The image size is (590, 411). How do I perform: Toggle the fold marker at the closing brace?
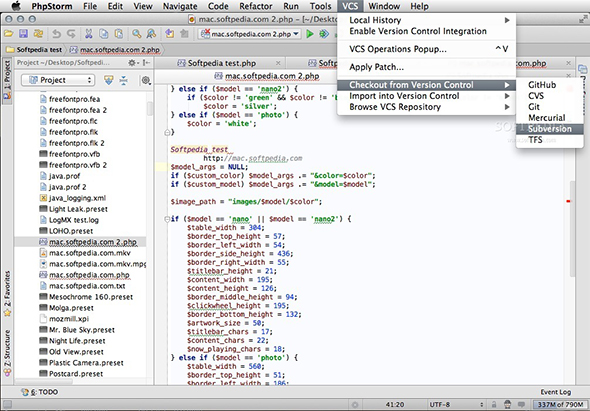click(x=167, y=132)
